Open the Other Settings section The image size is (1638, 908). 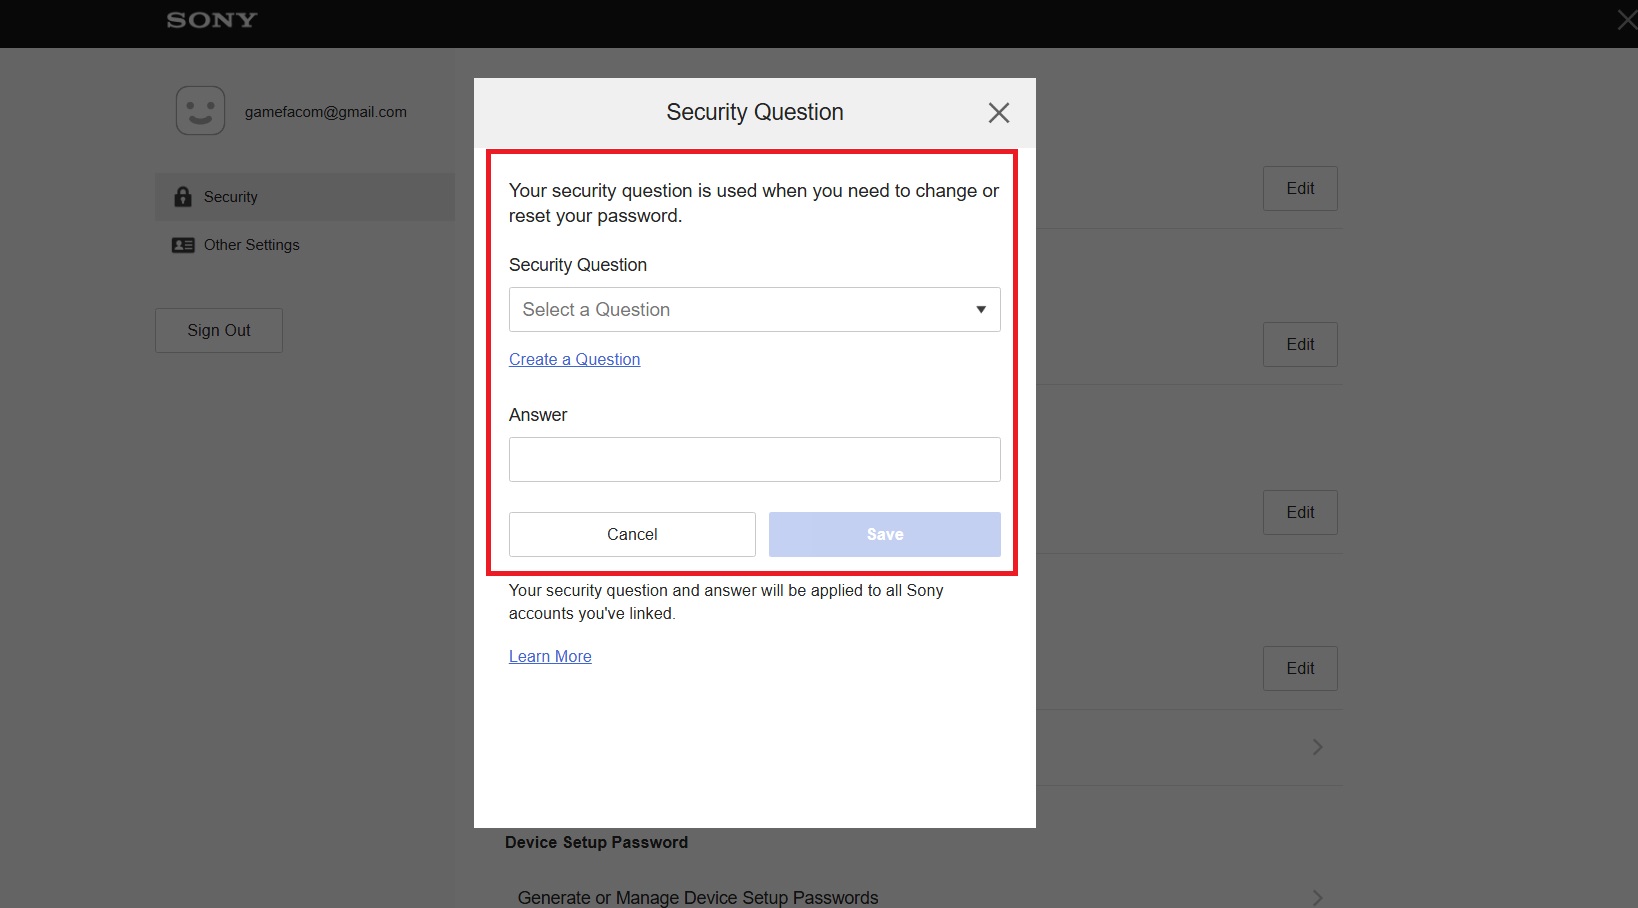point(251,245)
